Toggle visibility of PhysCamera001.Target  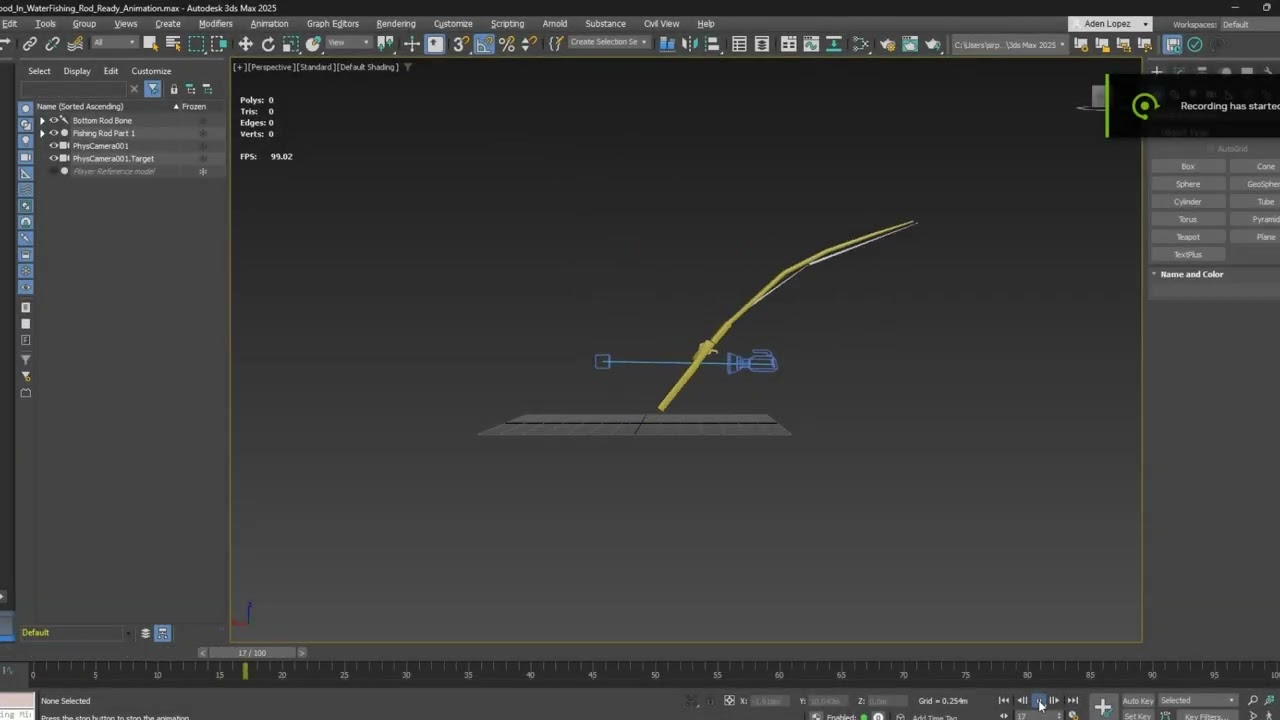click(x=54, y=158)
